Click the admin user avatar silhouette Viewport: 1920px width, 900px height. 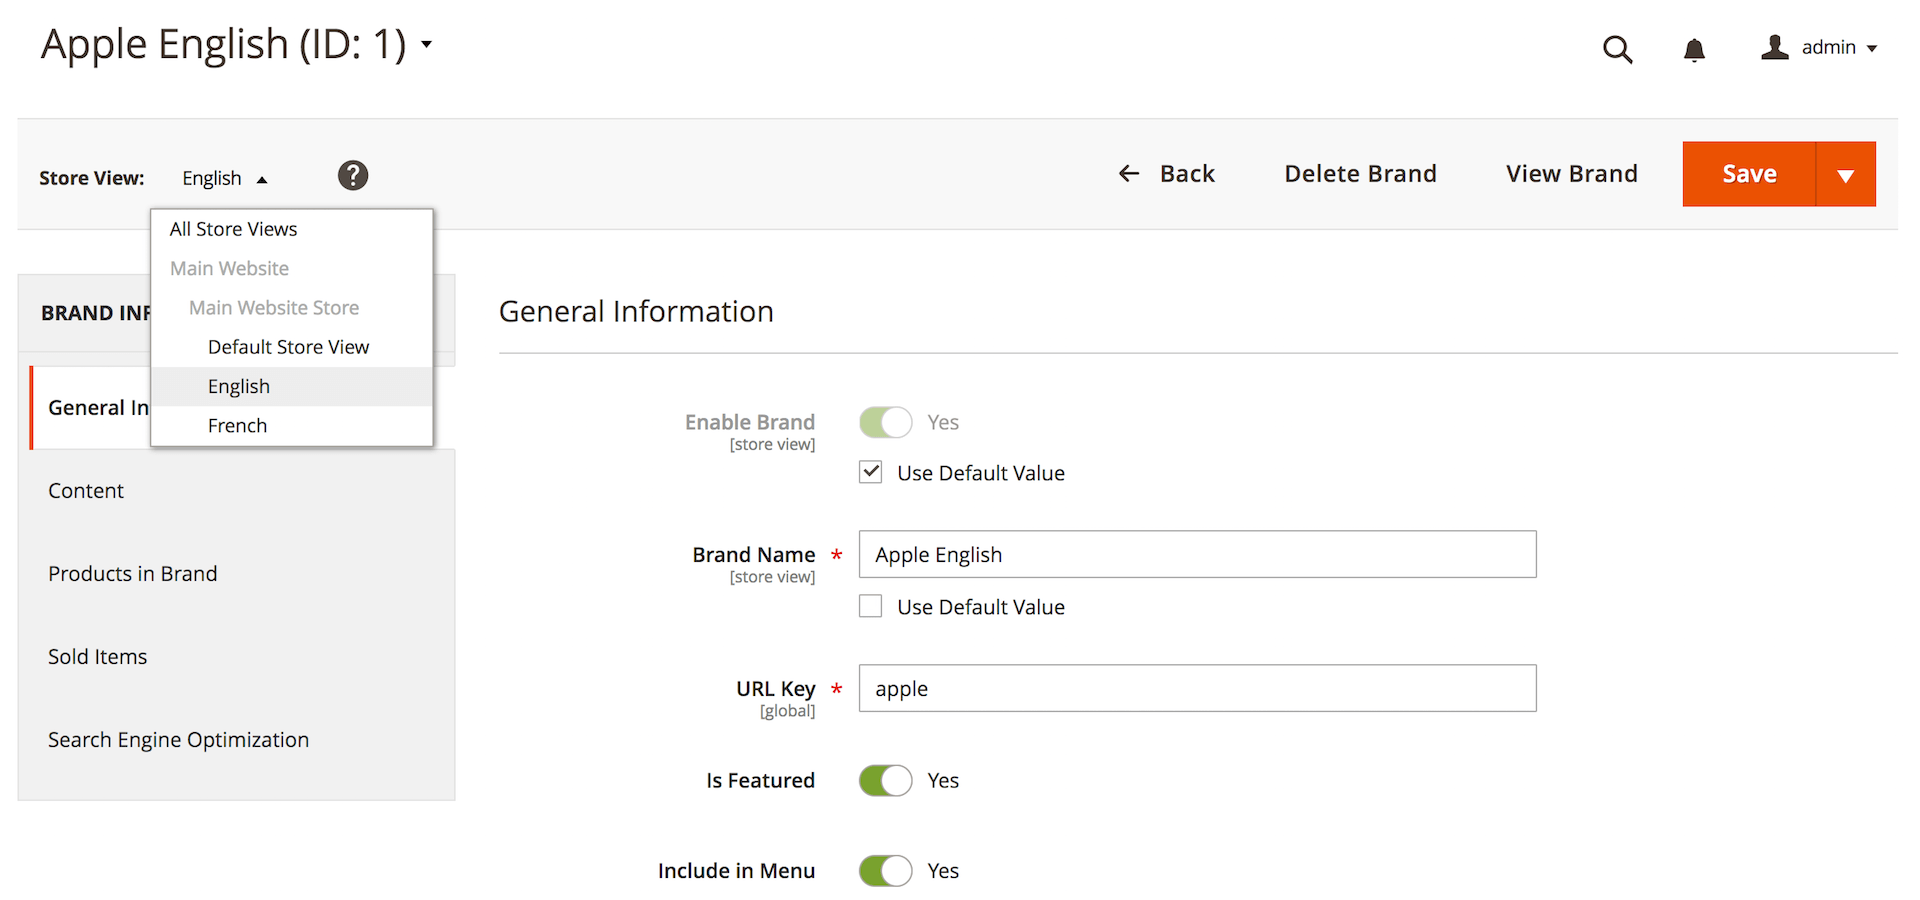(x=1774, y=47)
